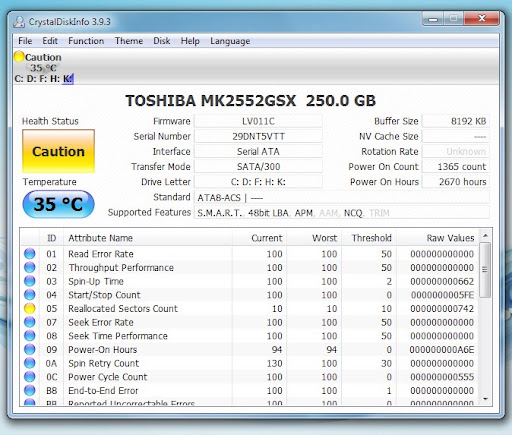
Task: Open the File menu
Action: click(25, 41)
